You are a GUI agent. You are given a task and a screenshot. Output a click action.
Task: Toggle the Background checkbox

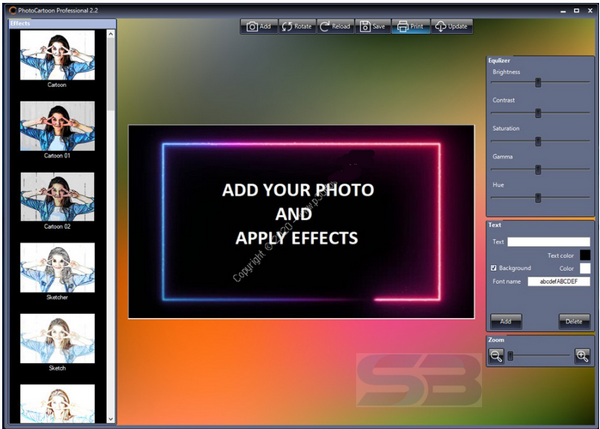click(494, 268)
